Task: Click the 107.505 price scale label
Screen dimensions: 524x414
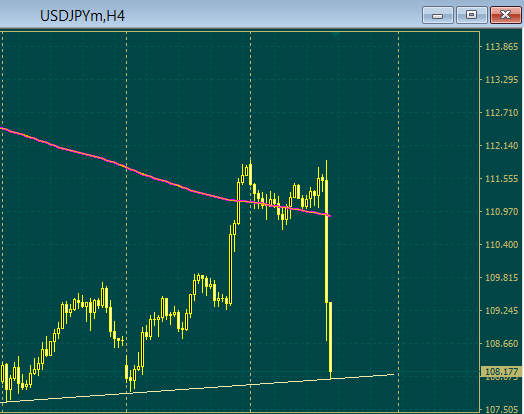Action: pyautogui.click(x=501, y=410)
